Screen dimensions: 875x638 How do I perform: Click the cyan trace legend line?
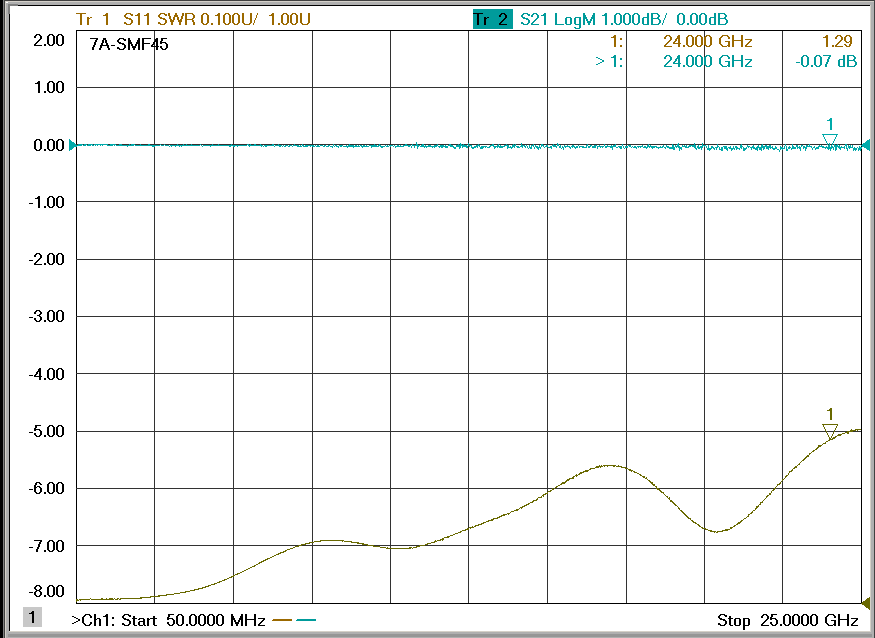pyautogui.click(x=306, y=620)
